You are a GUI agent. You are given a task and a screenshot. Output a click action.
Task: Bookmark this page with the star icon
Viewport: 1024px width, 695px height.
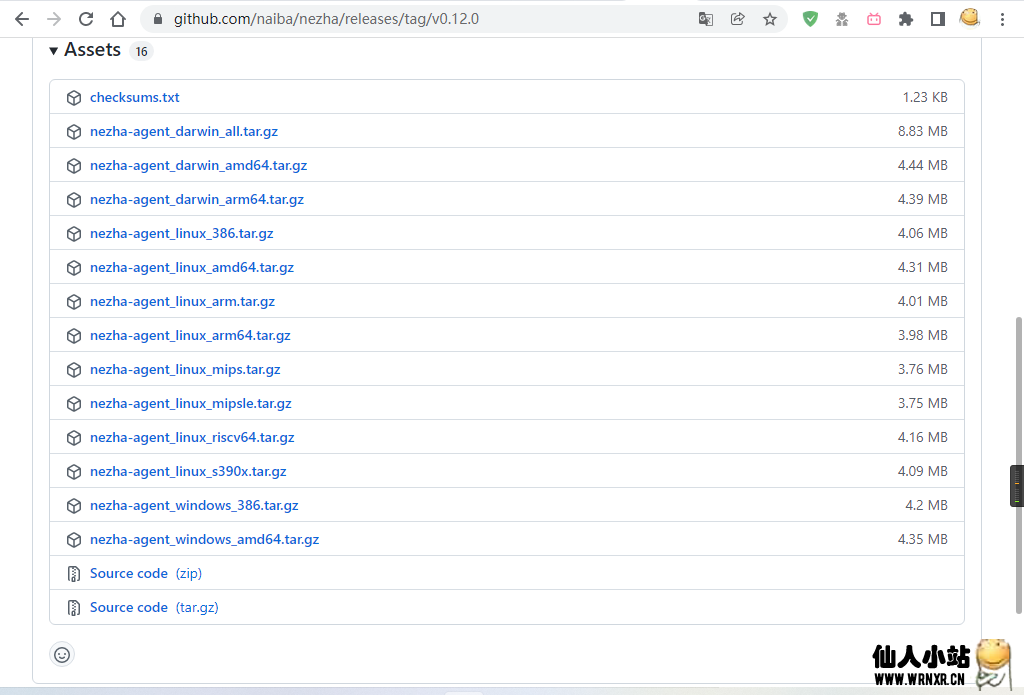tap(769, 19)
